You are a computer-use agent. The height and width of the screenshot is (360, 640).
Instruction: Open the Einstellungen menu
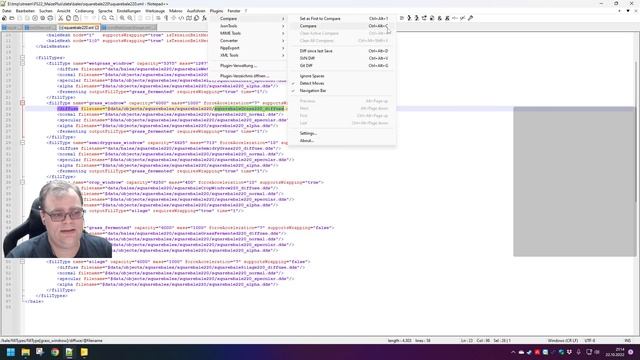pyautogui.click(x=129, y=11)
